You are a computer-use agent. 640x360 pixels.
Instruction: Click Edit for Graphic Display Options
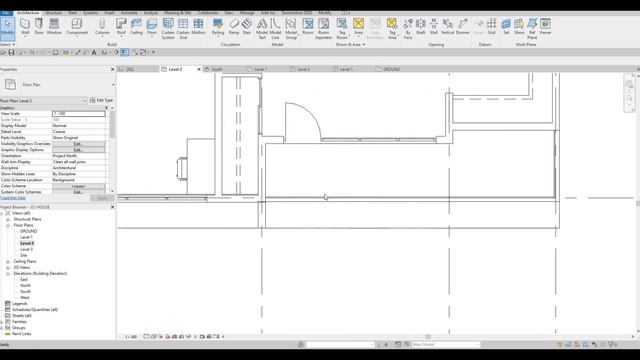78,150
